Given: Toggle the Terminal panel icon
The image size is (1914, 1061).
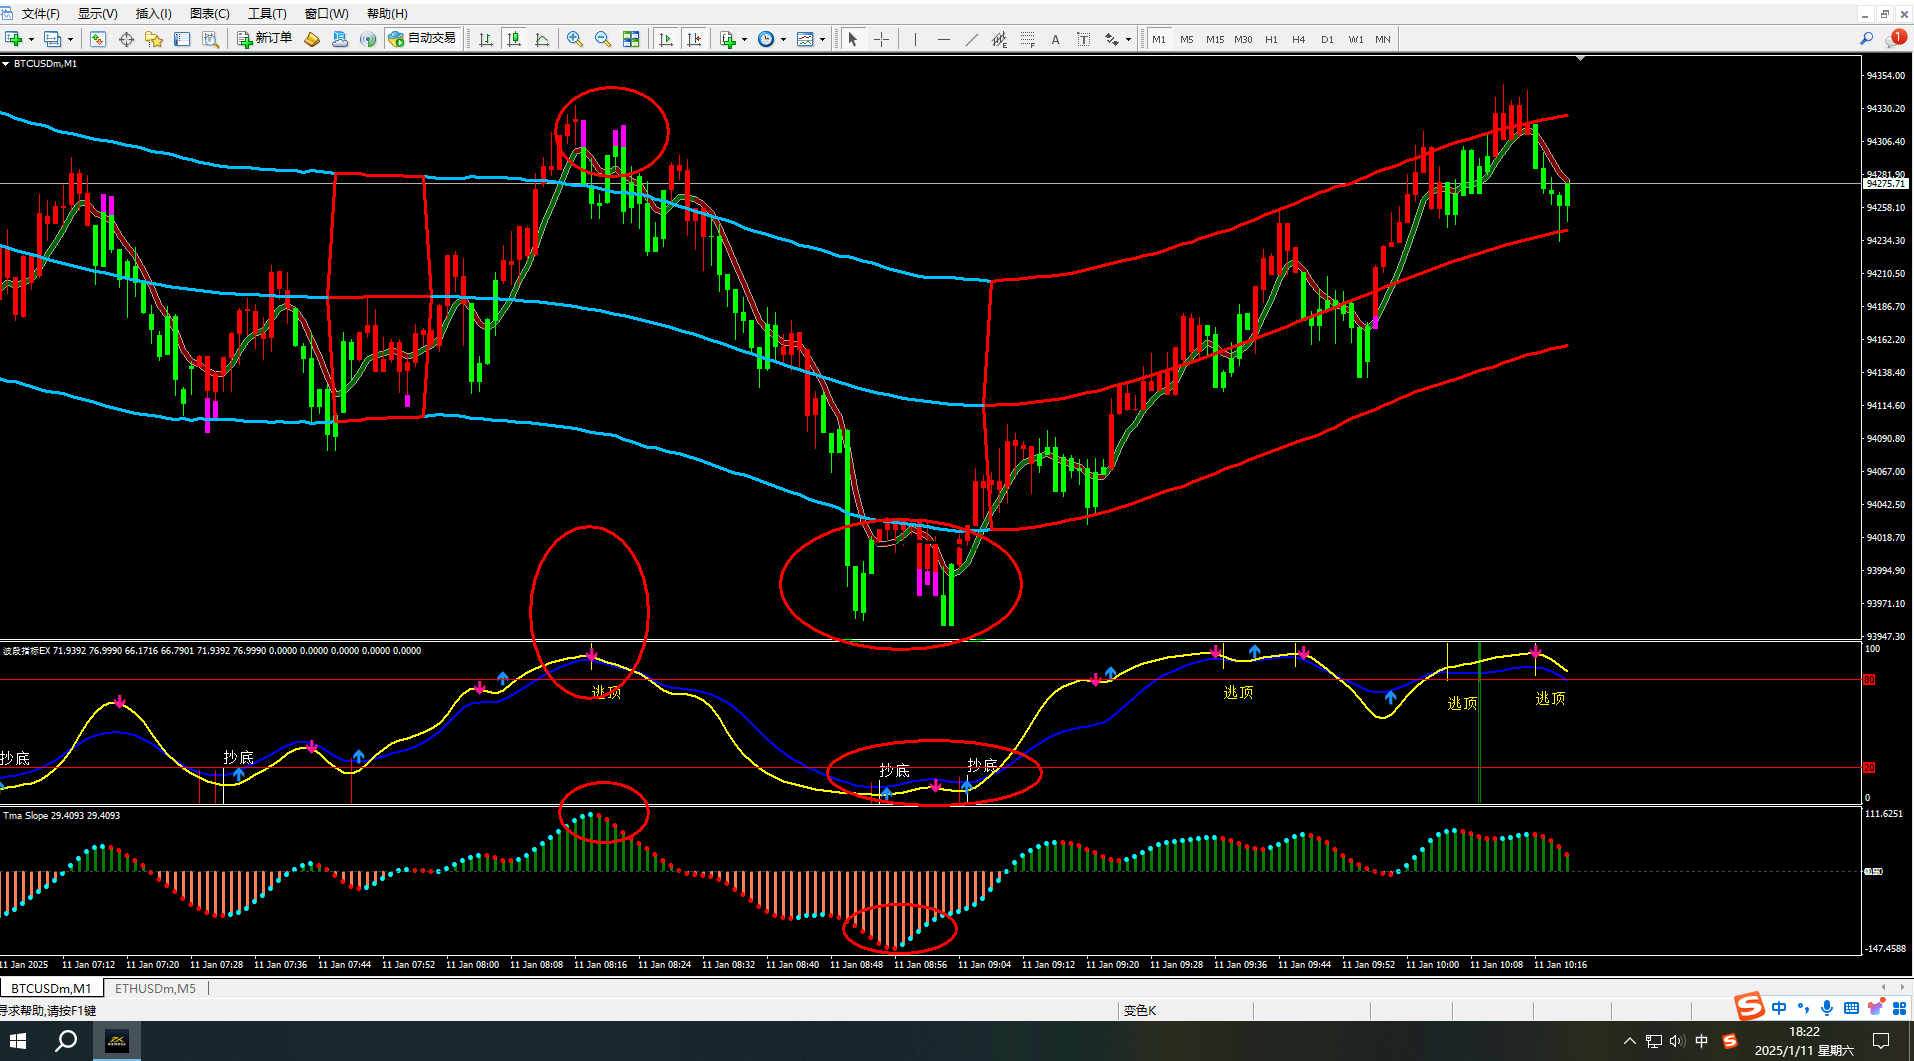Looking at the screenshot, I should coord(182,39).
